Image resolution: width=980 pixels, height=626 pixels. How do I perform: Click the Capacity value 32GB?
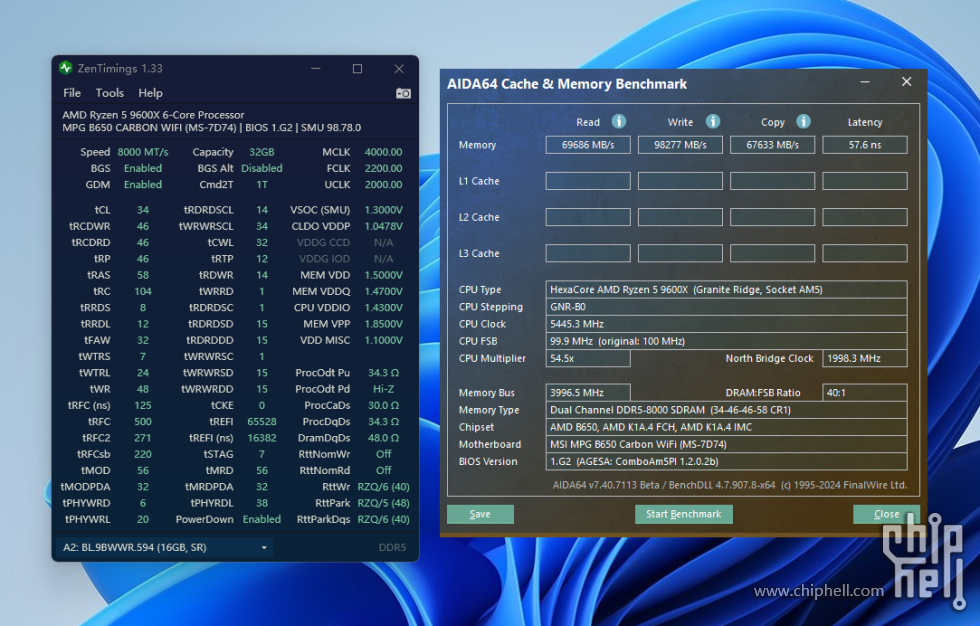click(262, 152)
